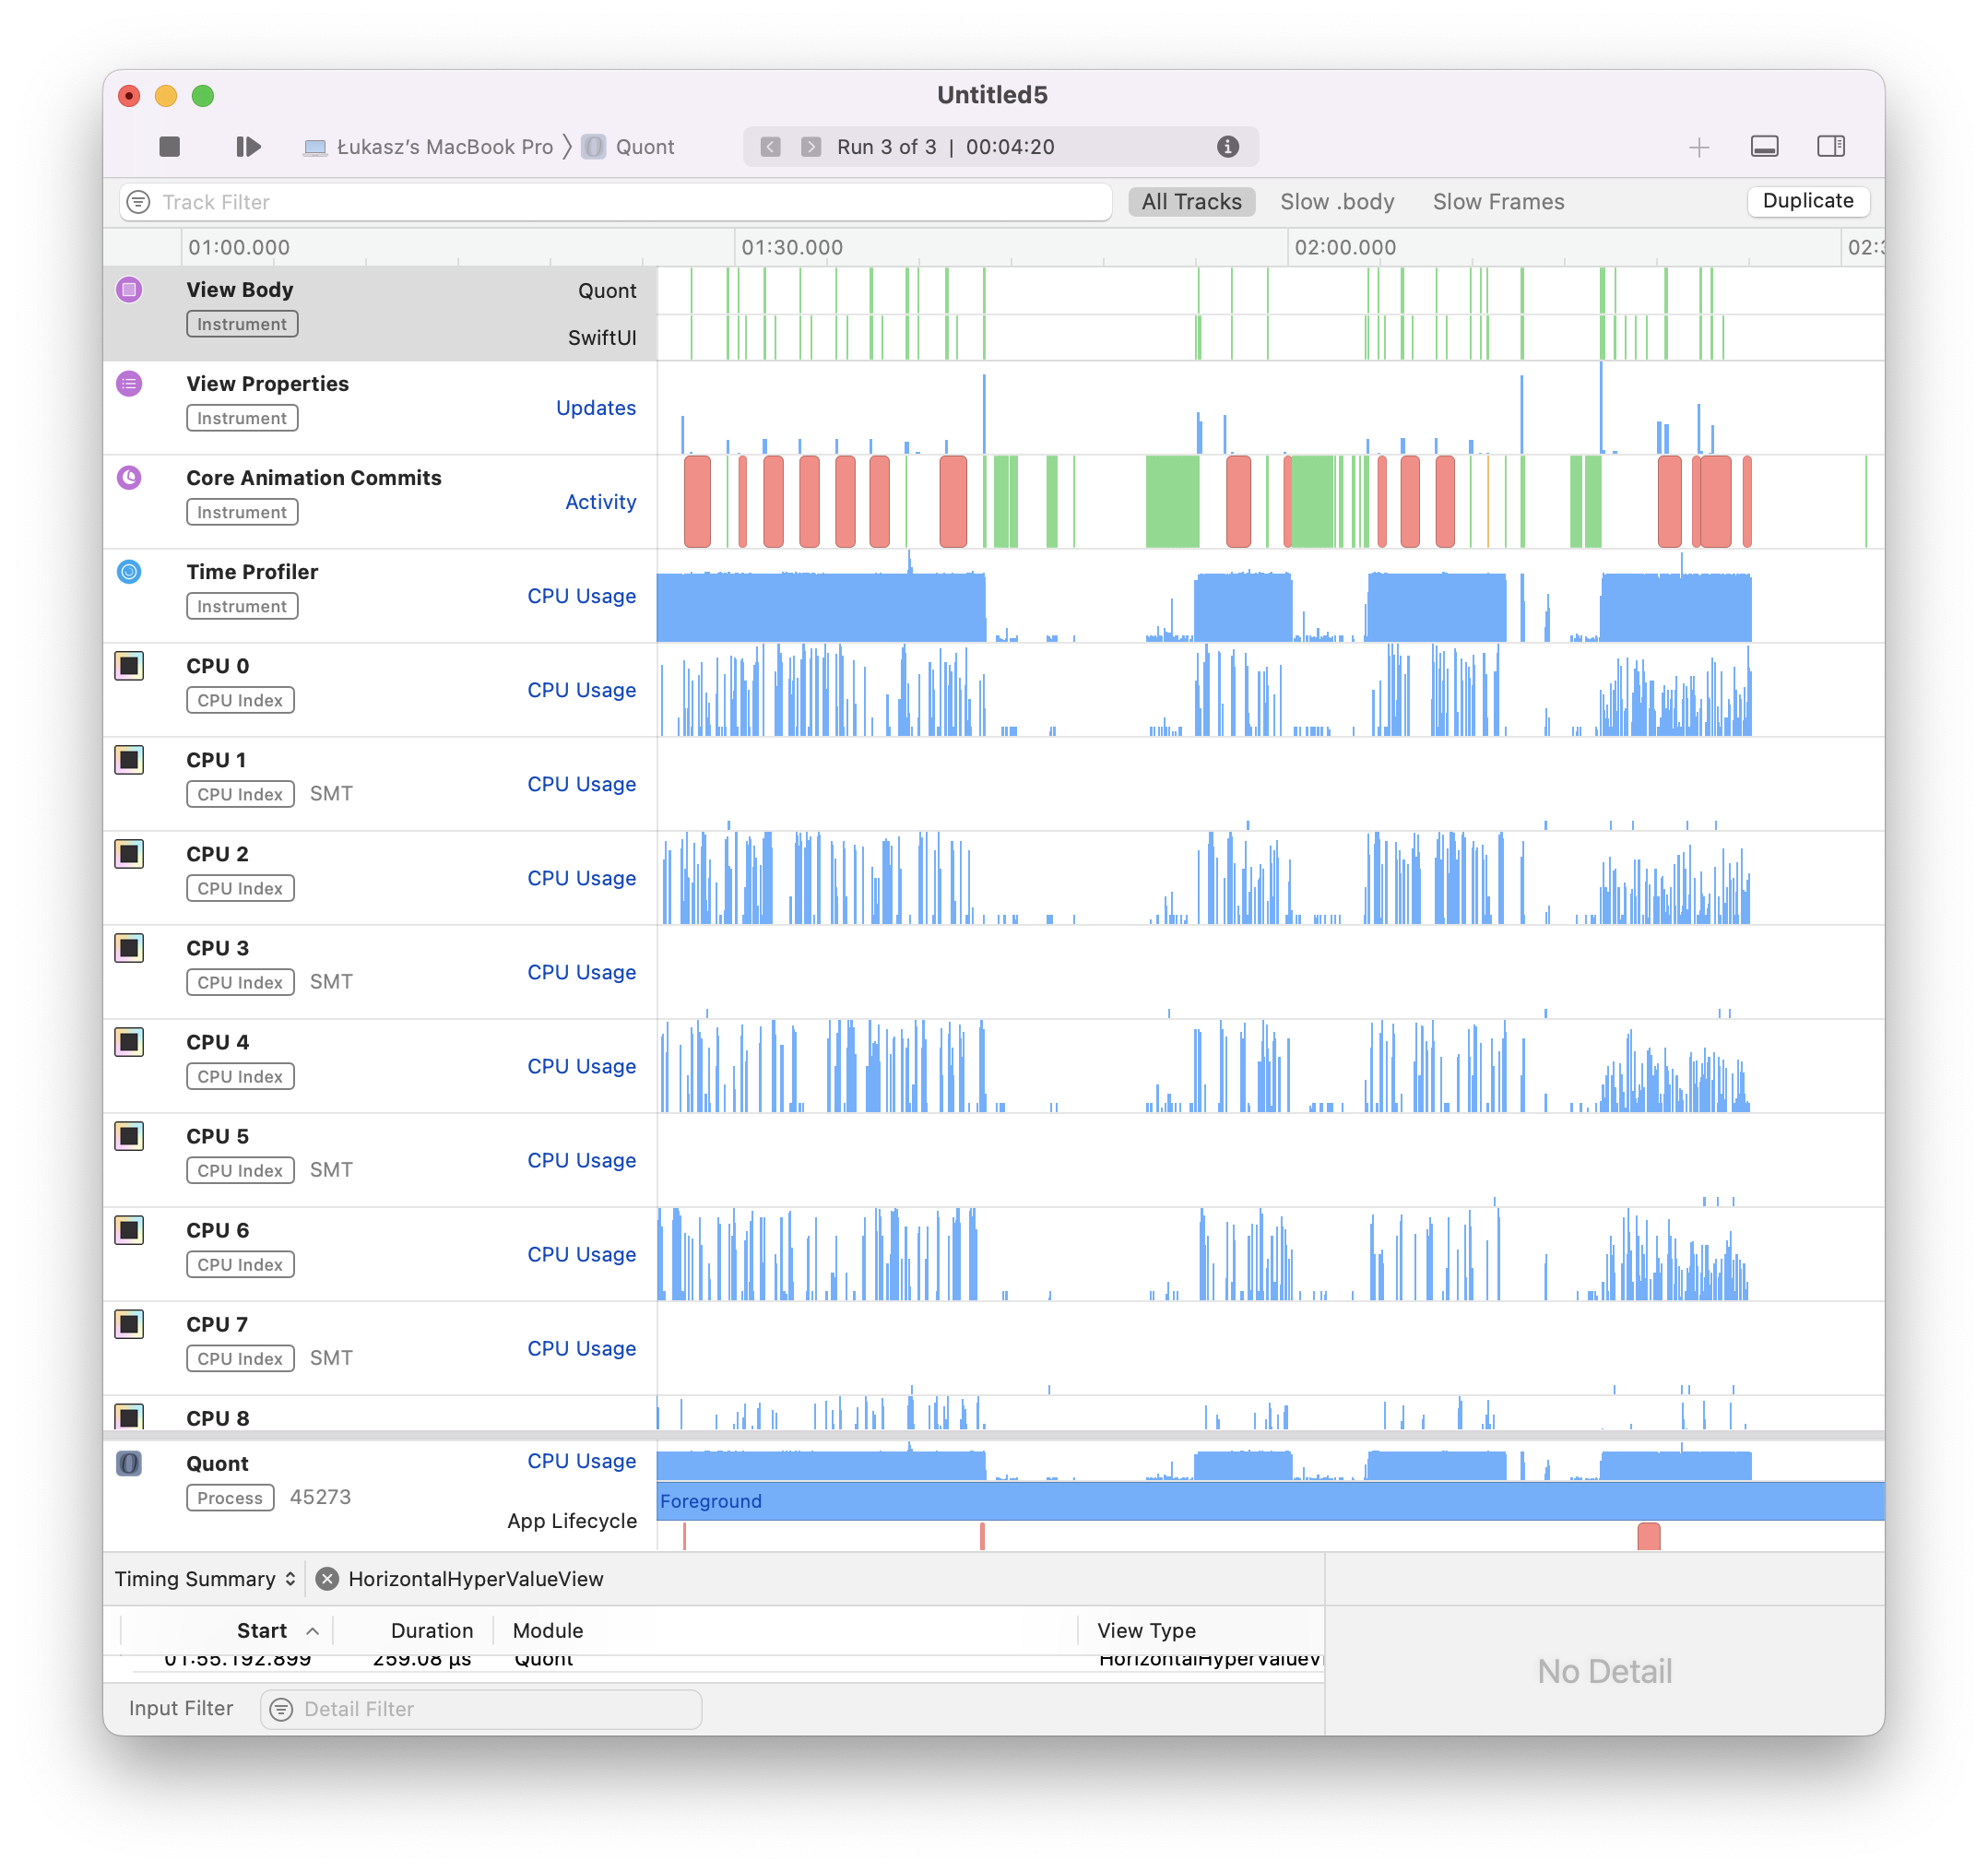Remove the HorizontalHyperValueView filter

(327, 1579)
